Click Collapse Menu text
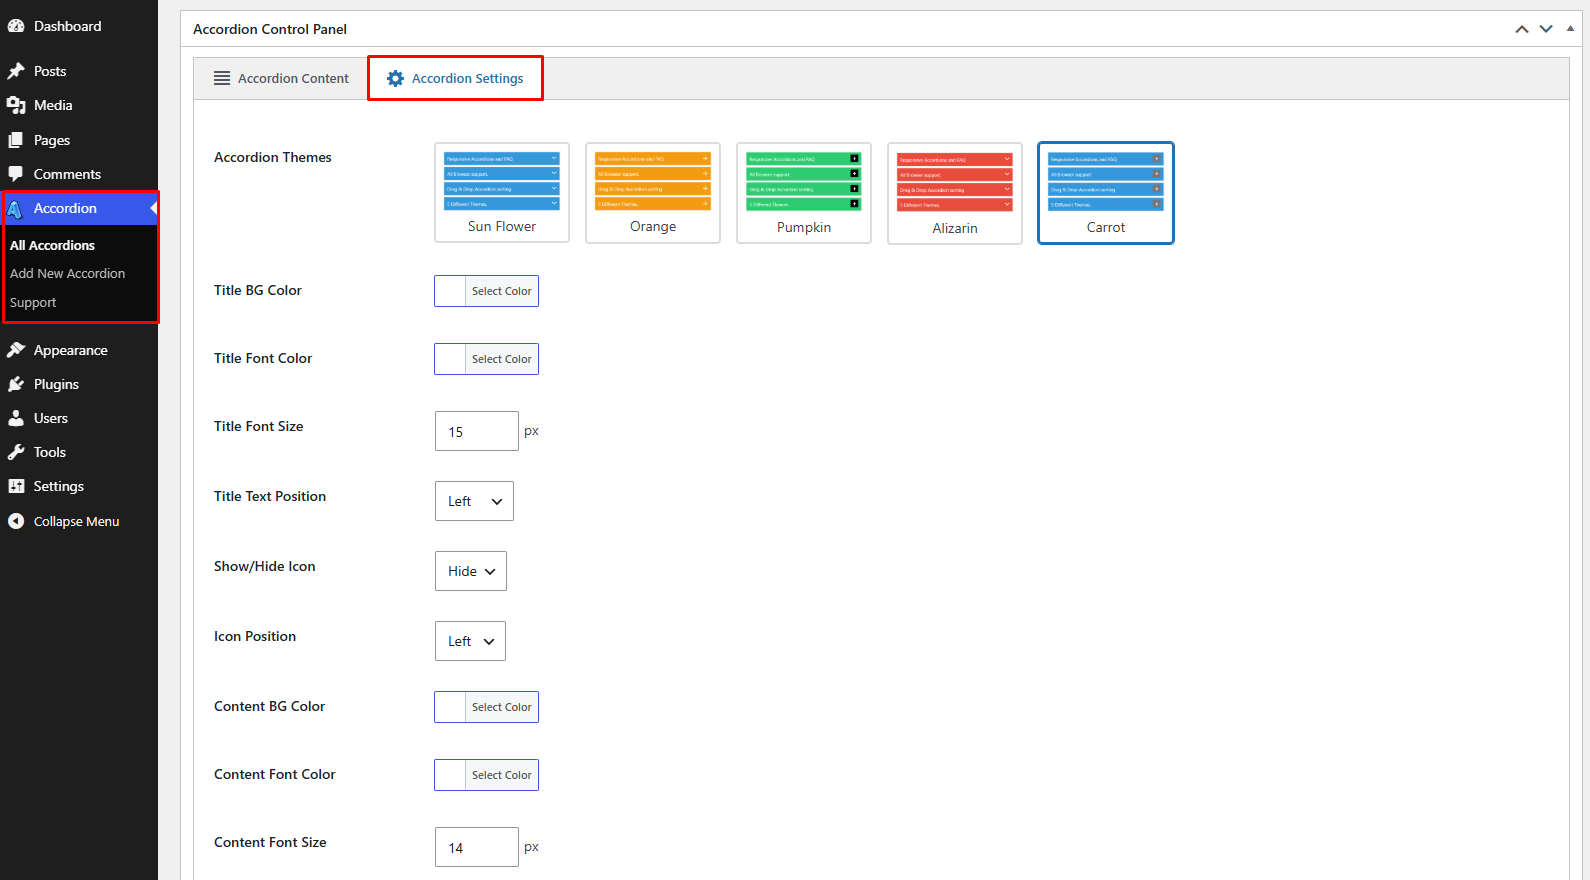This screenshot has height=880, width=1590. click(76, 521)
